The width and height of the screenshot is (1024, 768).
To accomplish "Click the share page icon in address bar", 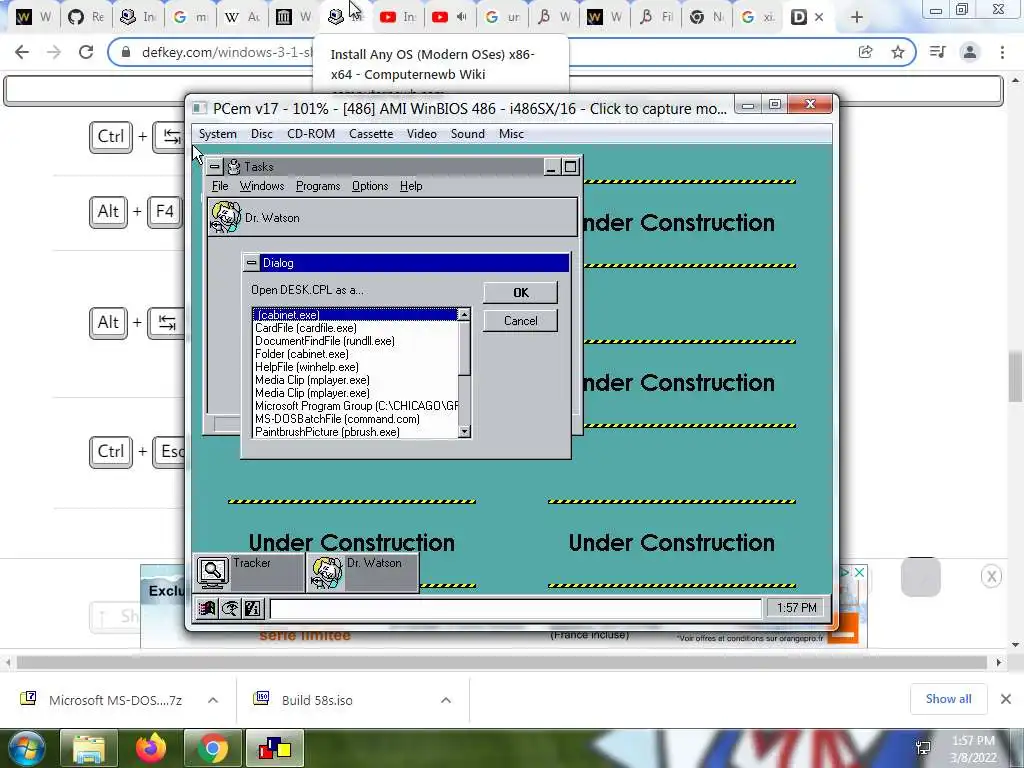I will 865,52.
